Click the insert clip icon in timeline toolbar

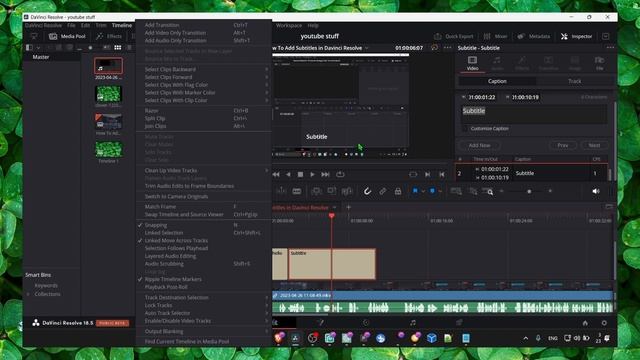pyautogui.click(x=316, y=191)
